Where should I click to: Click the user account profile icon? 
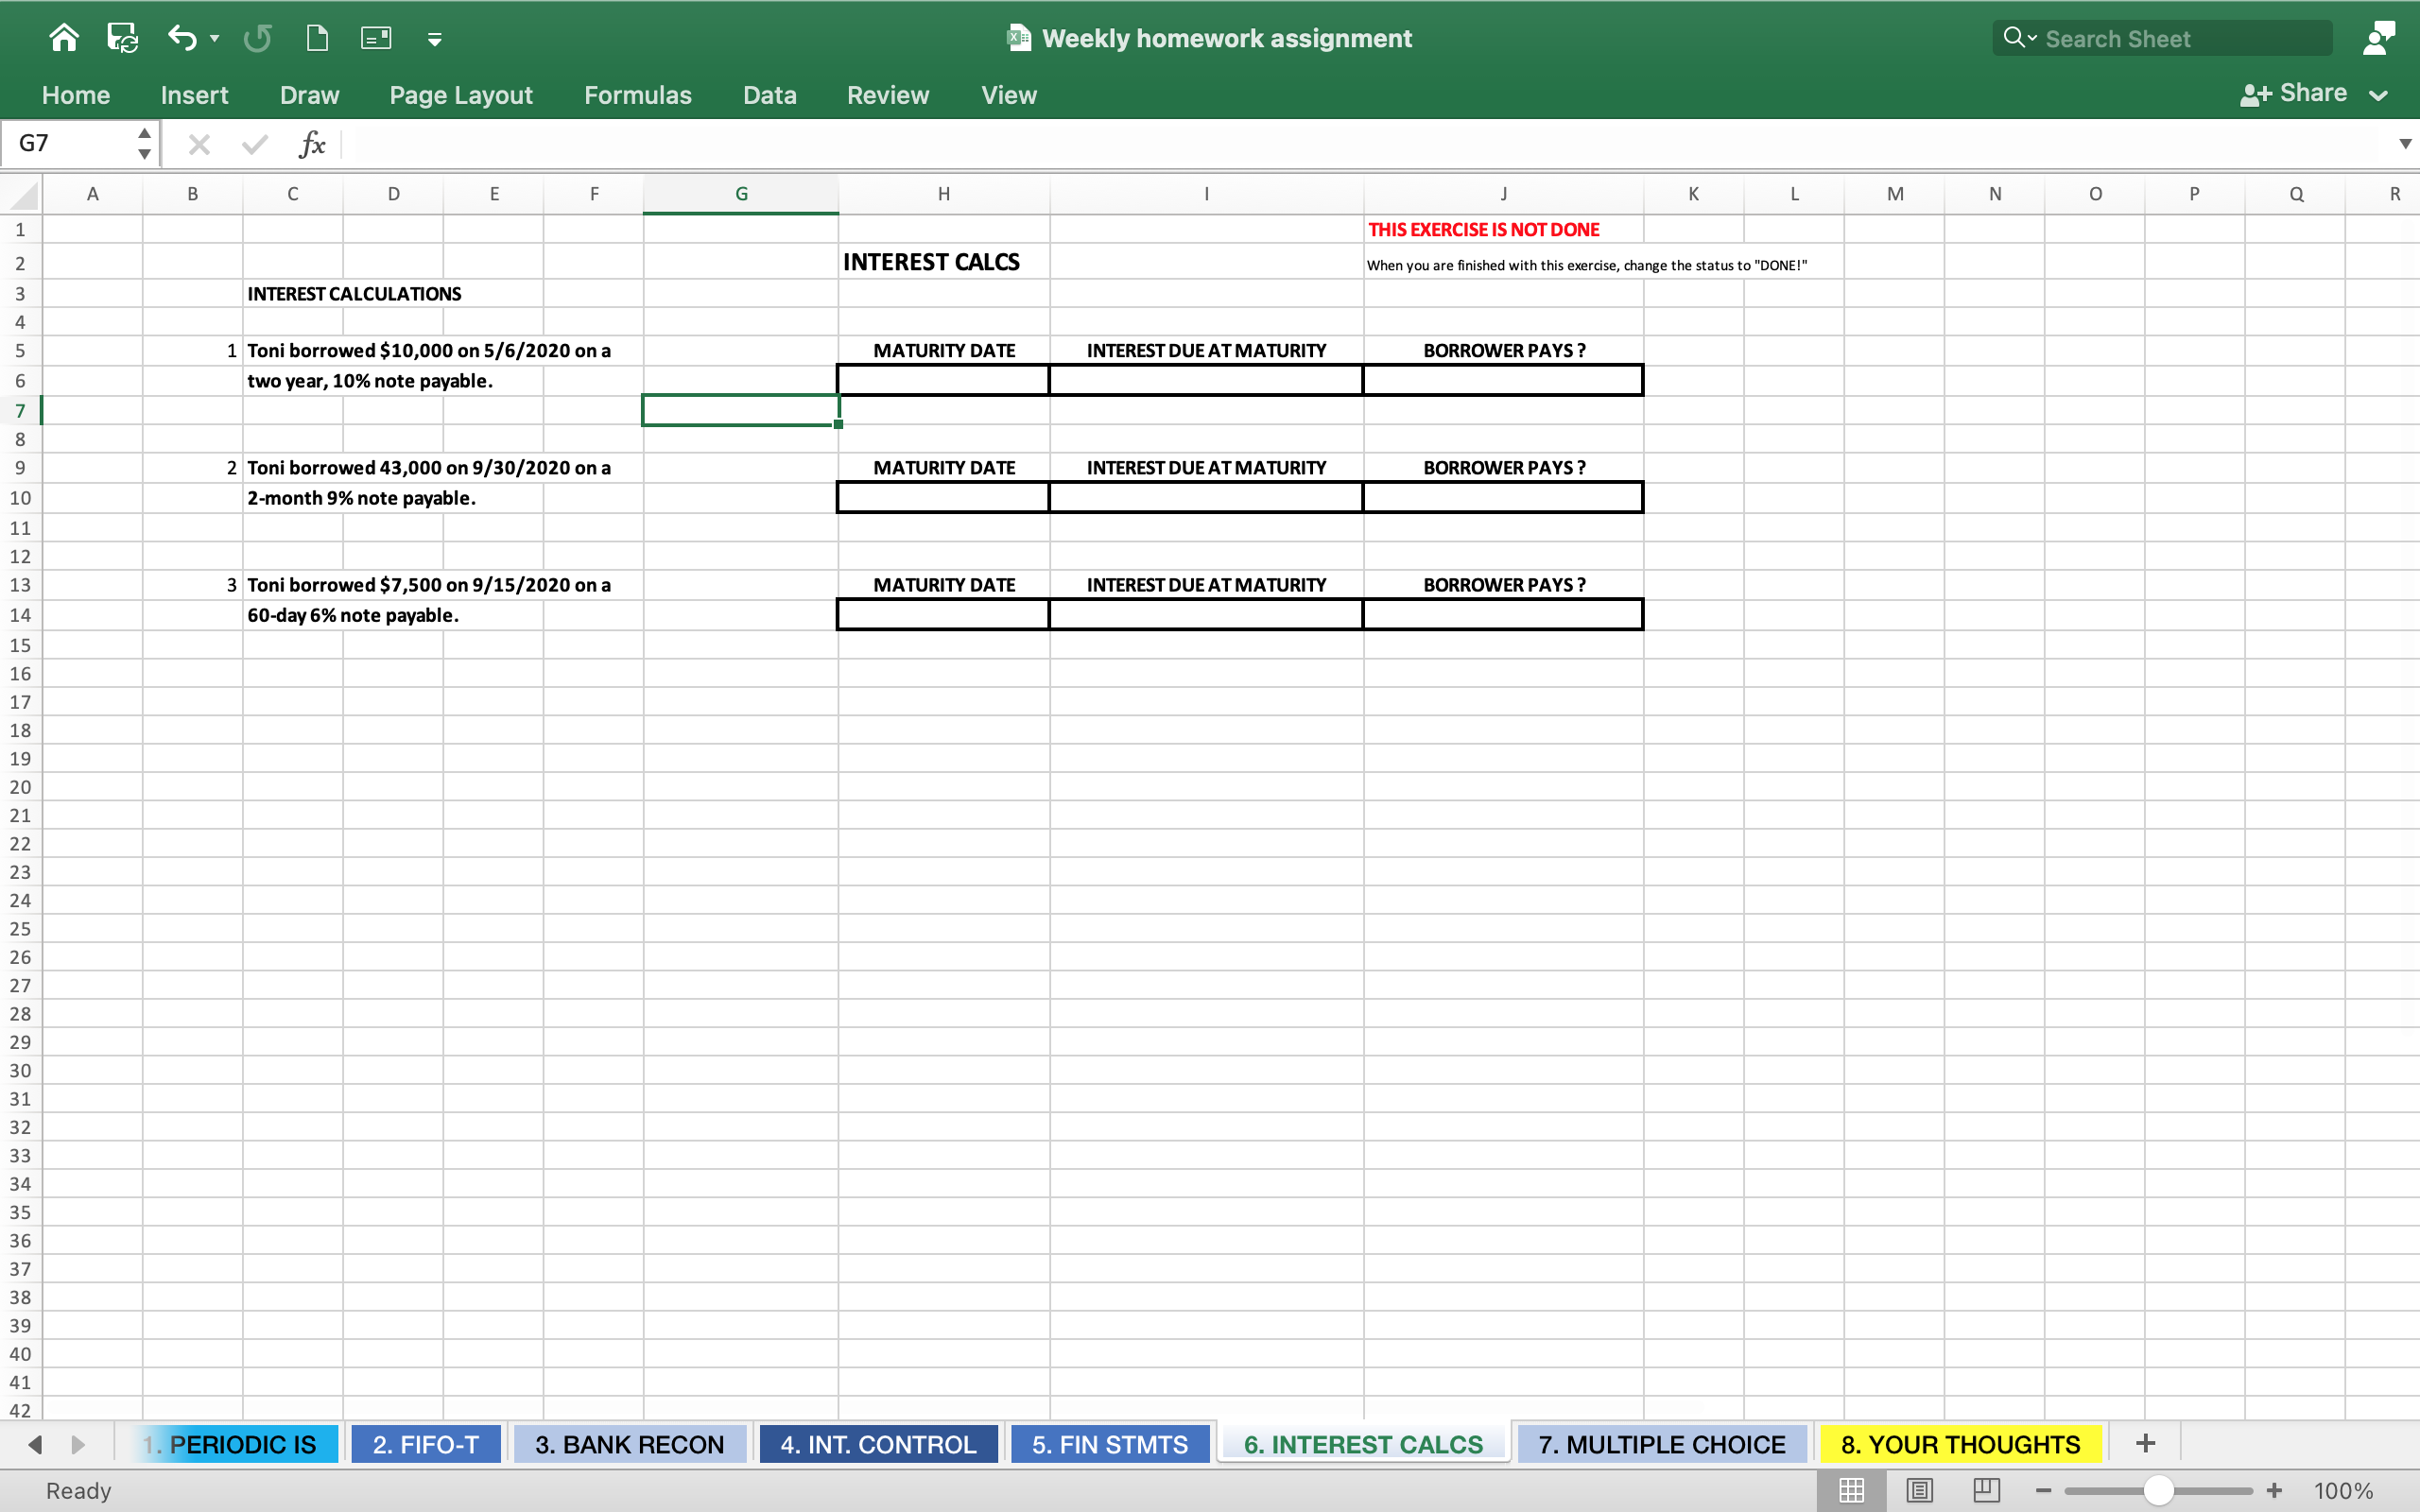2378,38
